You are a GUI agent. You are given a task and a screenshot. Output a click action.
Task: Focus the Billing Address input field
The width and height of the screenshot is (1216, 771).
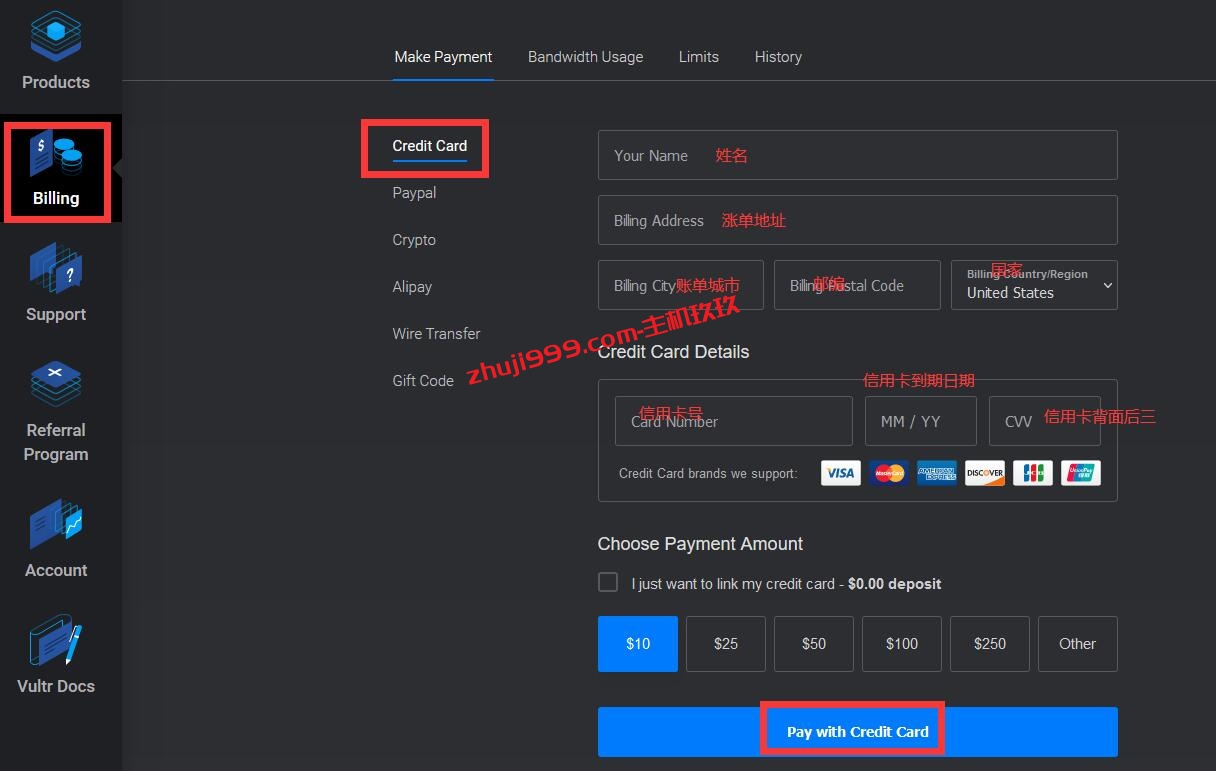[858, 220]
